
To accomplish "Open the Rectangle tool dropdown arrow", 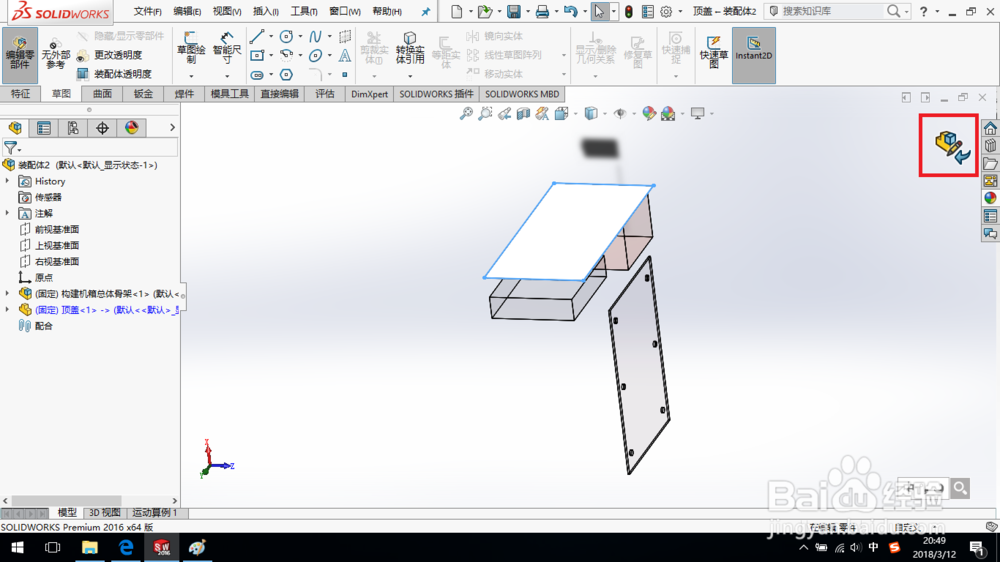I will (270, 55).
